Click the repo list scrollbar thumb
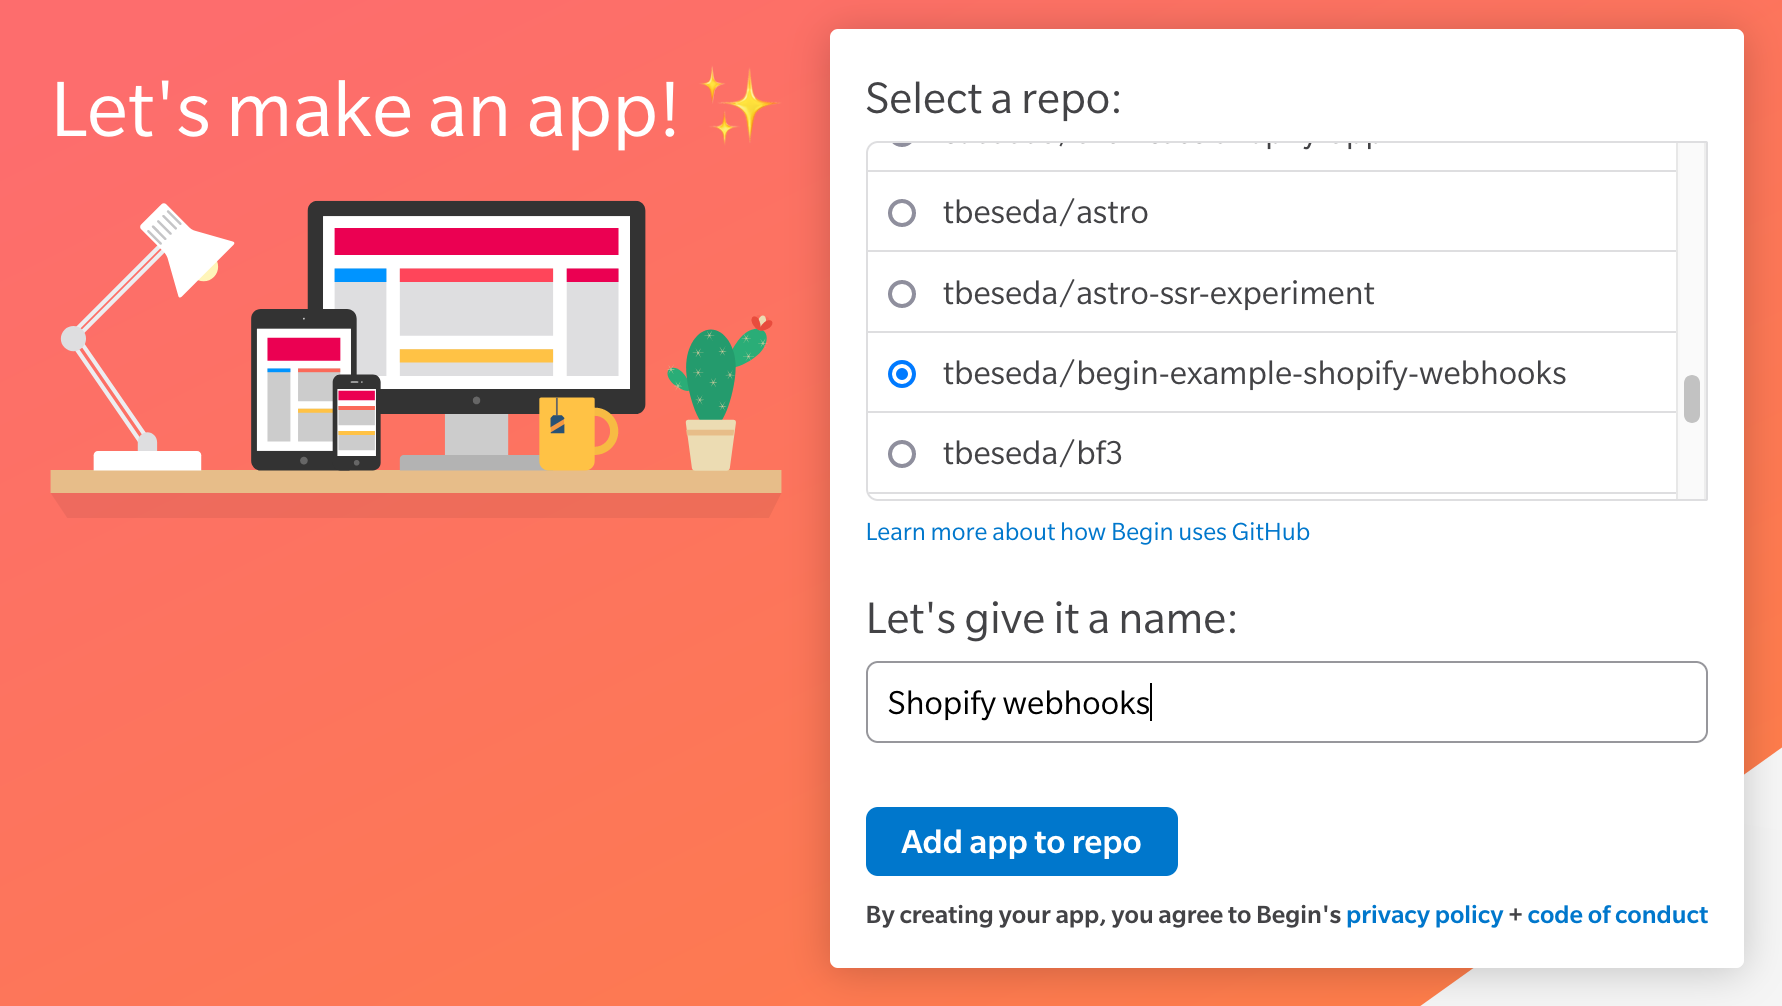 pos(1692,399)
